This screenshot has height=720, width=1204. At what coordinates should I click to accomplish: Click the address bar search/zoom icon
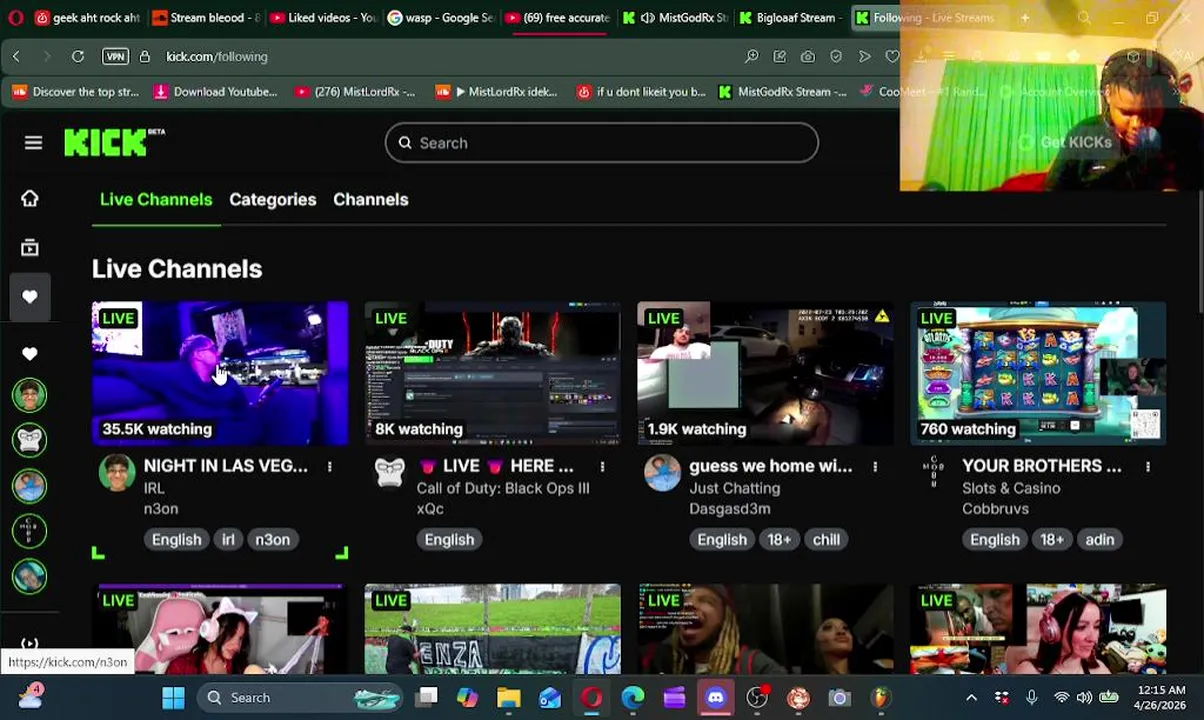pyautogui.click(x=751, y=57)
